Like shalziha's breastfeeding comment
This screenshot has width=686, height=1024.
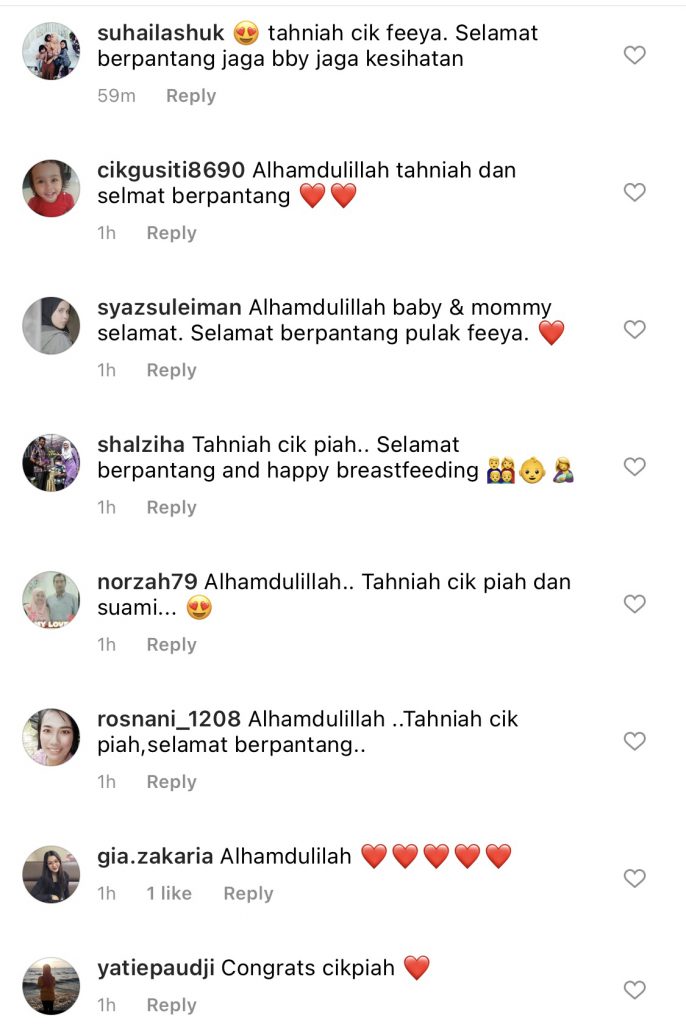pyautogui.click(x=634, y=466)
